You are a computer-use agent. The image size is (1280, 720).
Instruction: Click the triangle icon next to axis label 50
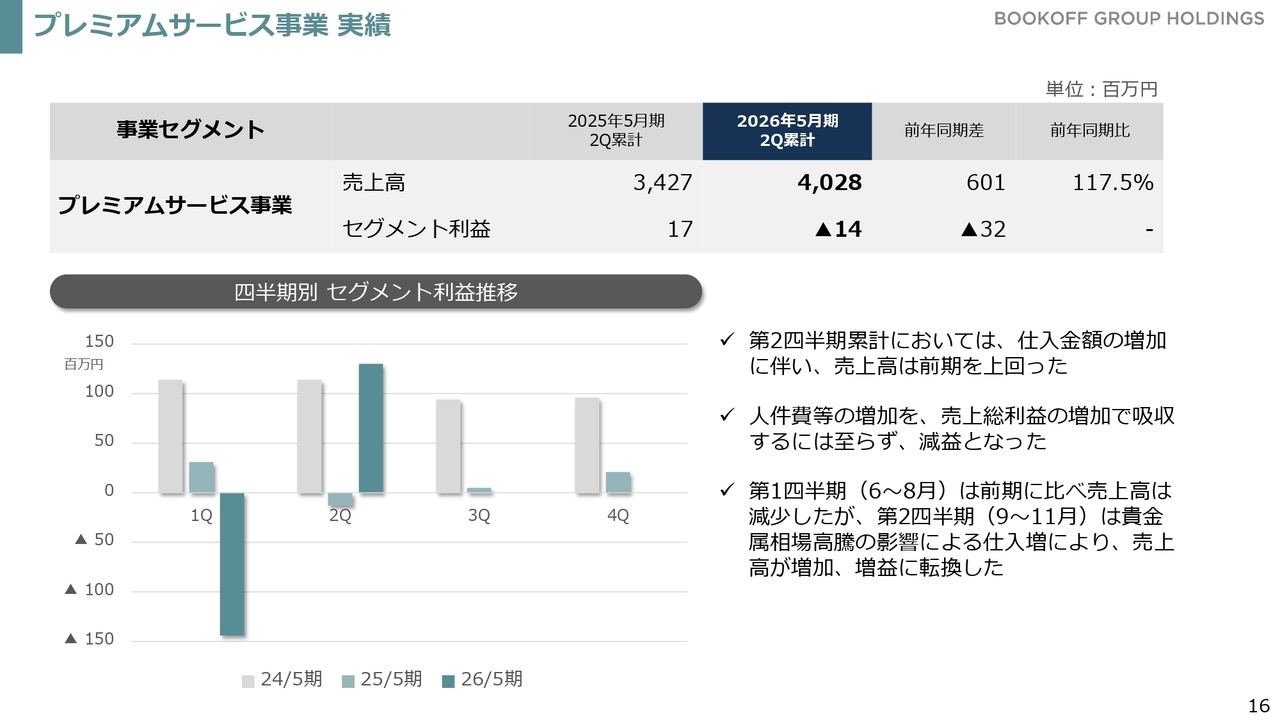point(81,540)
